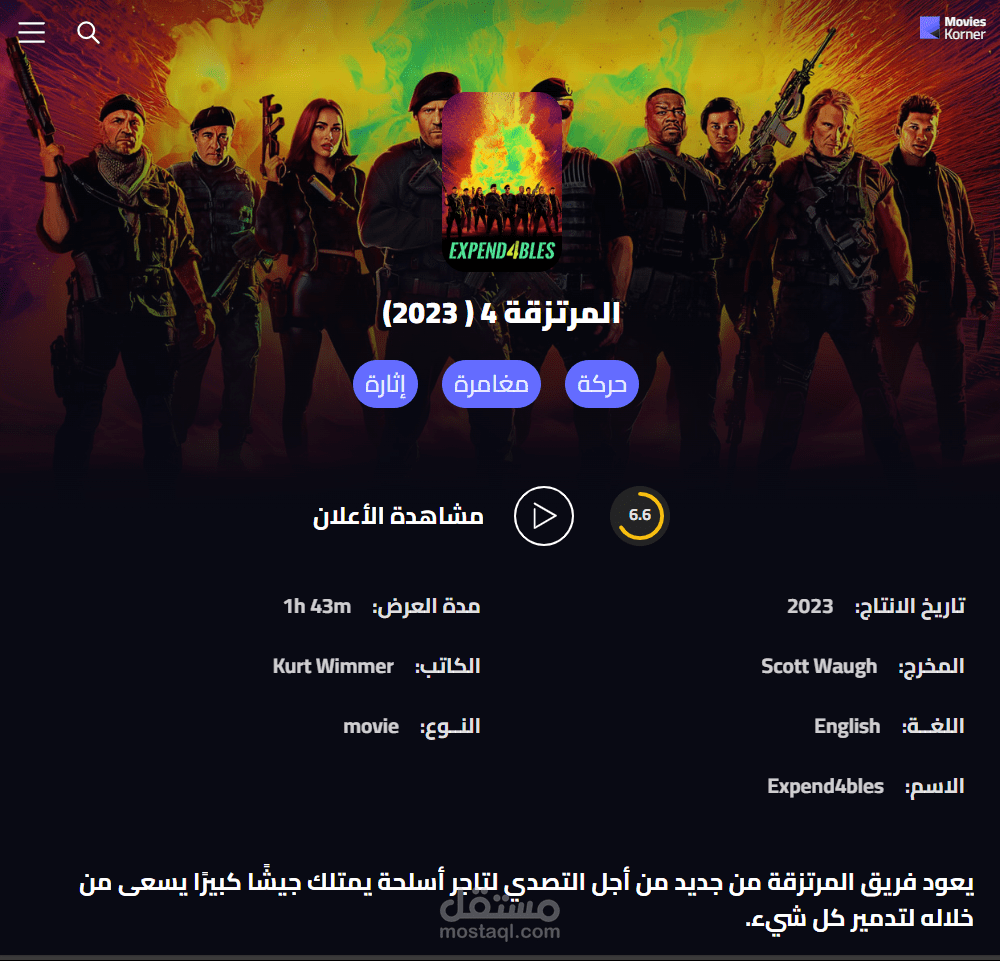1000x961 pixels.
Task: Click the mostaql.com watermark
Action: coord(499,918)
